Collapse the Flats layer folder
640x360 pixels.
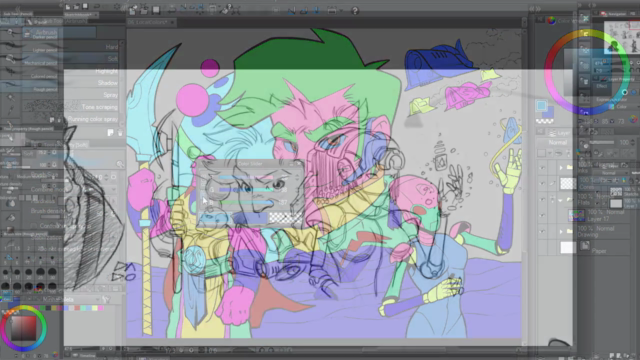tap(561, 200)
